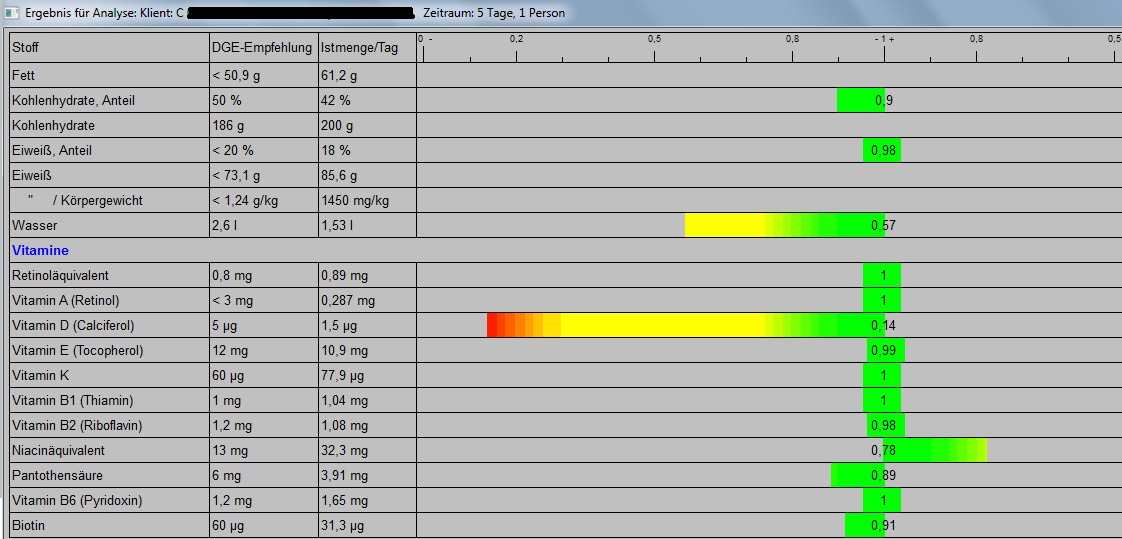Select the Vitamine section heading
1122x539 pixels.
tap(40, 250)
